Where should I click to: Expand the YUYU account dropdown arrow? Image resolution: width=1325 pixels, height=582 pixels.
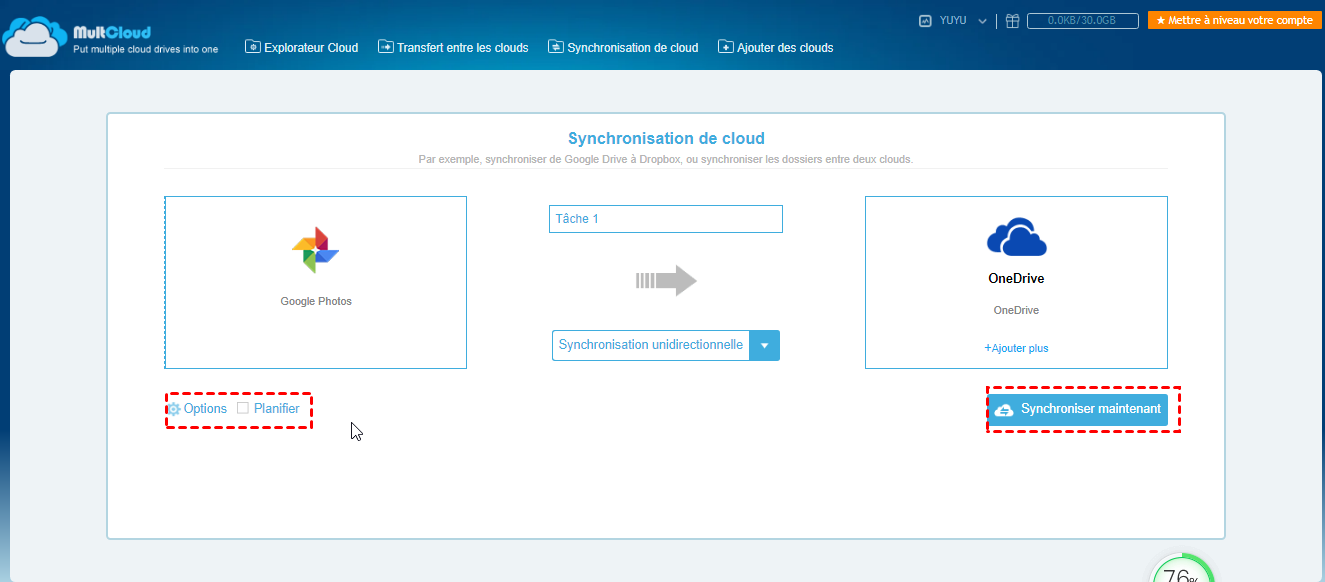coord(982,21)
